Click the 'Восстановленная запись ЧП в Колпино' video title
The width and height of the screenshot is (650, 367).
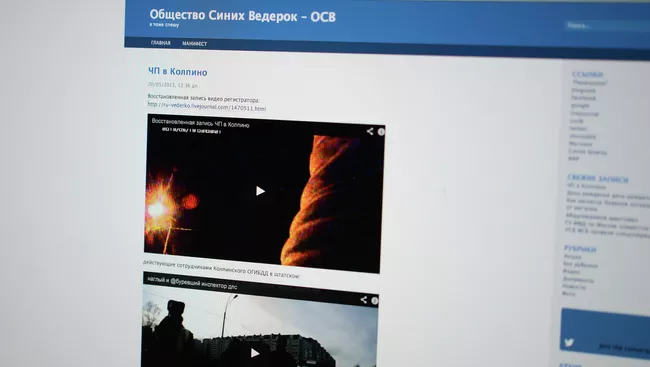click(201, 123)
